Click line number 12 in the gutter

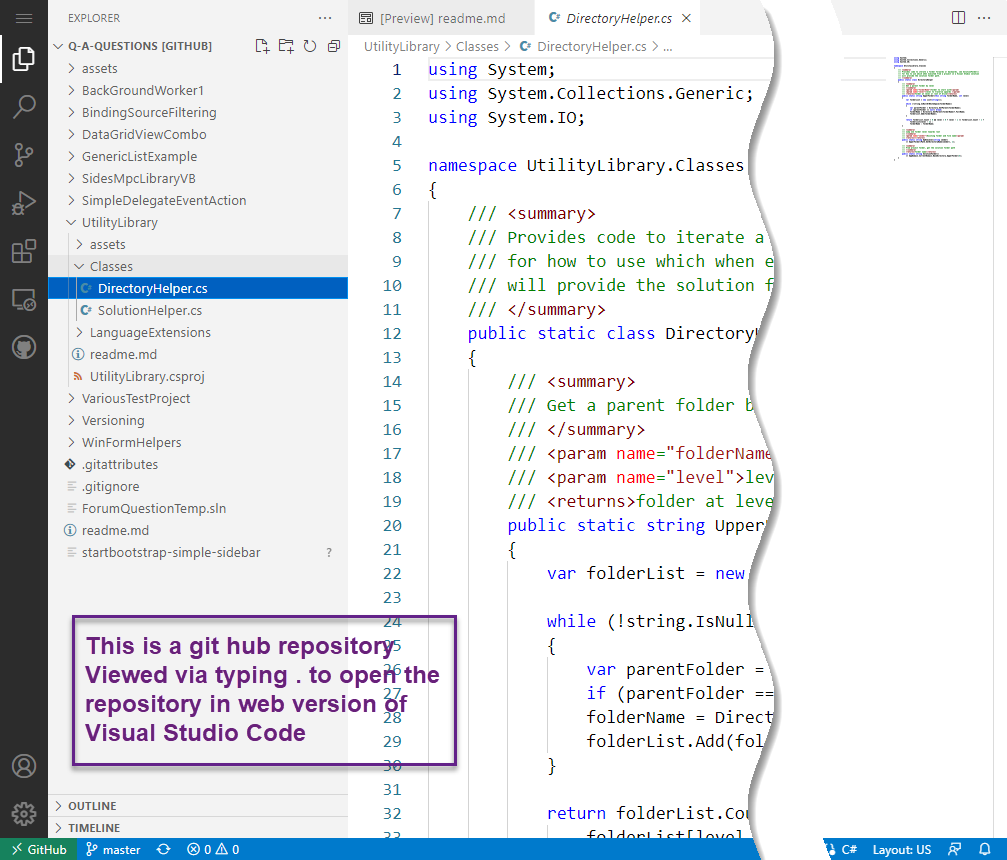point(392,333)
